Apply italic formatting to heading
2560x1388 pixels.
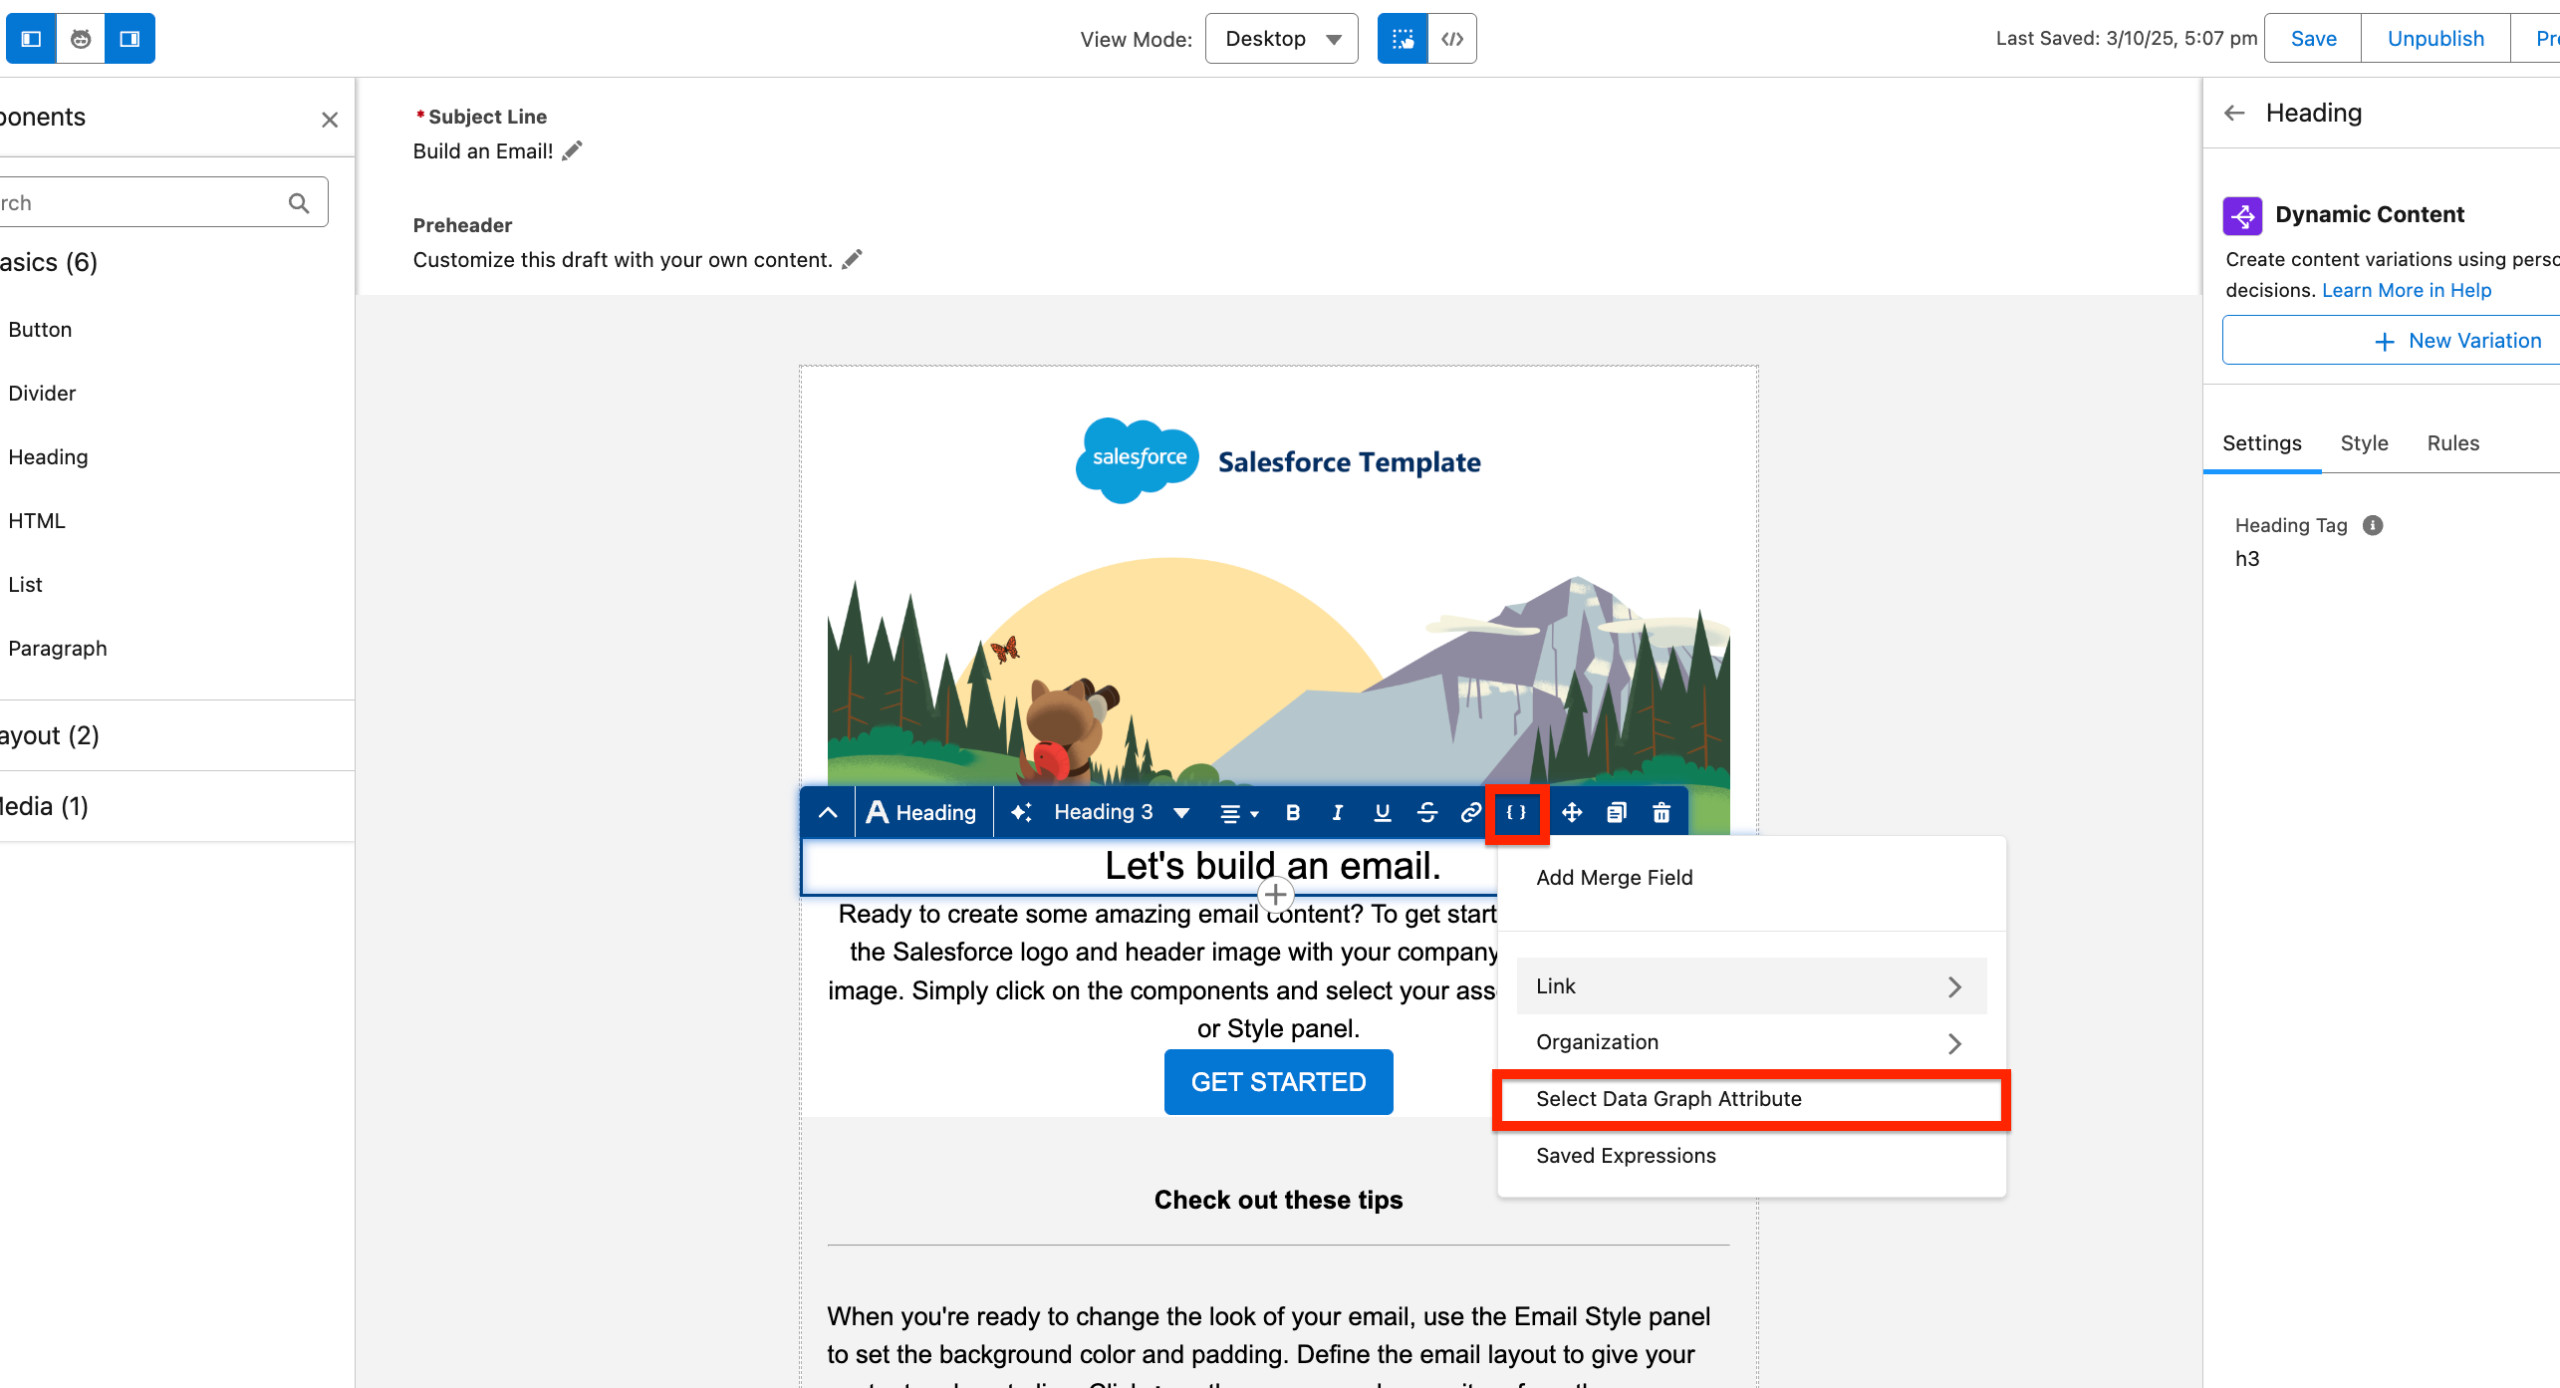[1337, 813]
